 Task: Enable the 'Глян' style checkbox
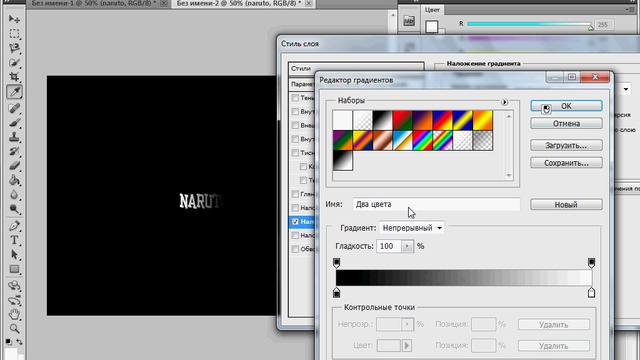click(295, 194)
